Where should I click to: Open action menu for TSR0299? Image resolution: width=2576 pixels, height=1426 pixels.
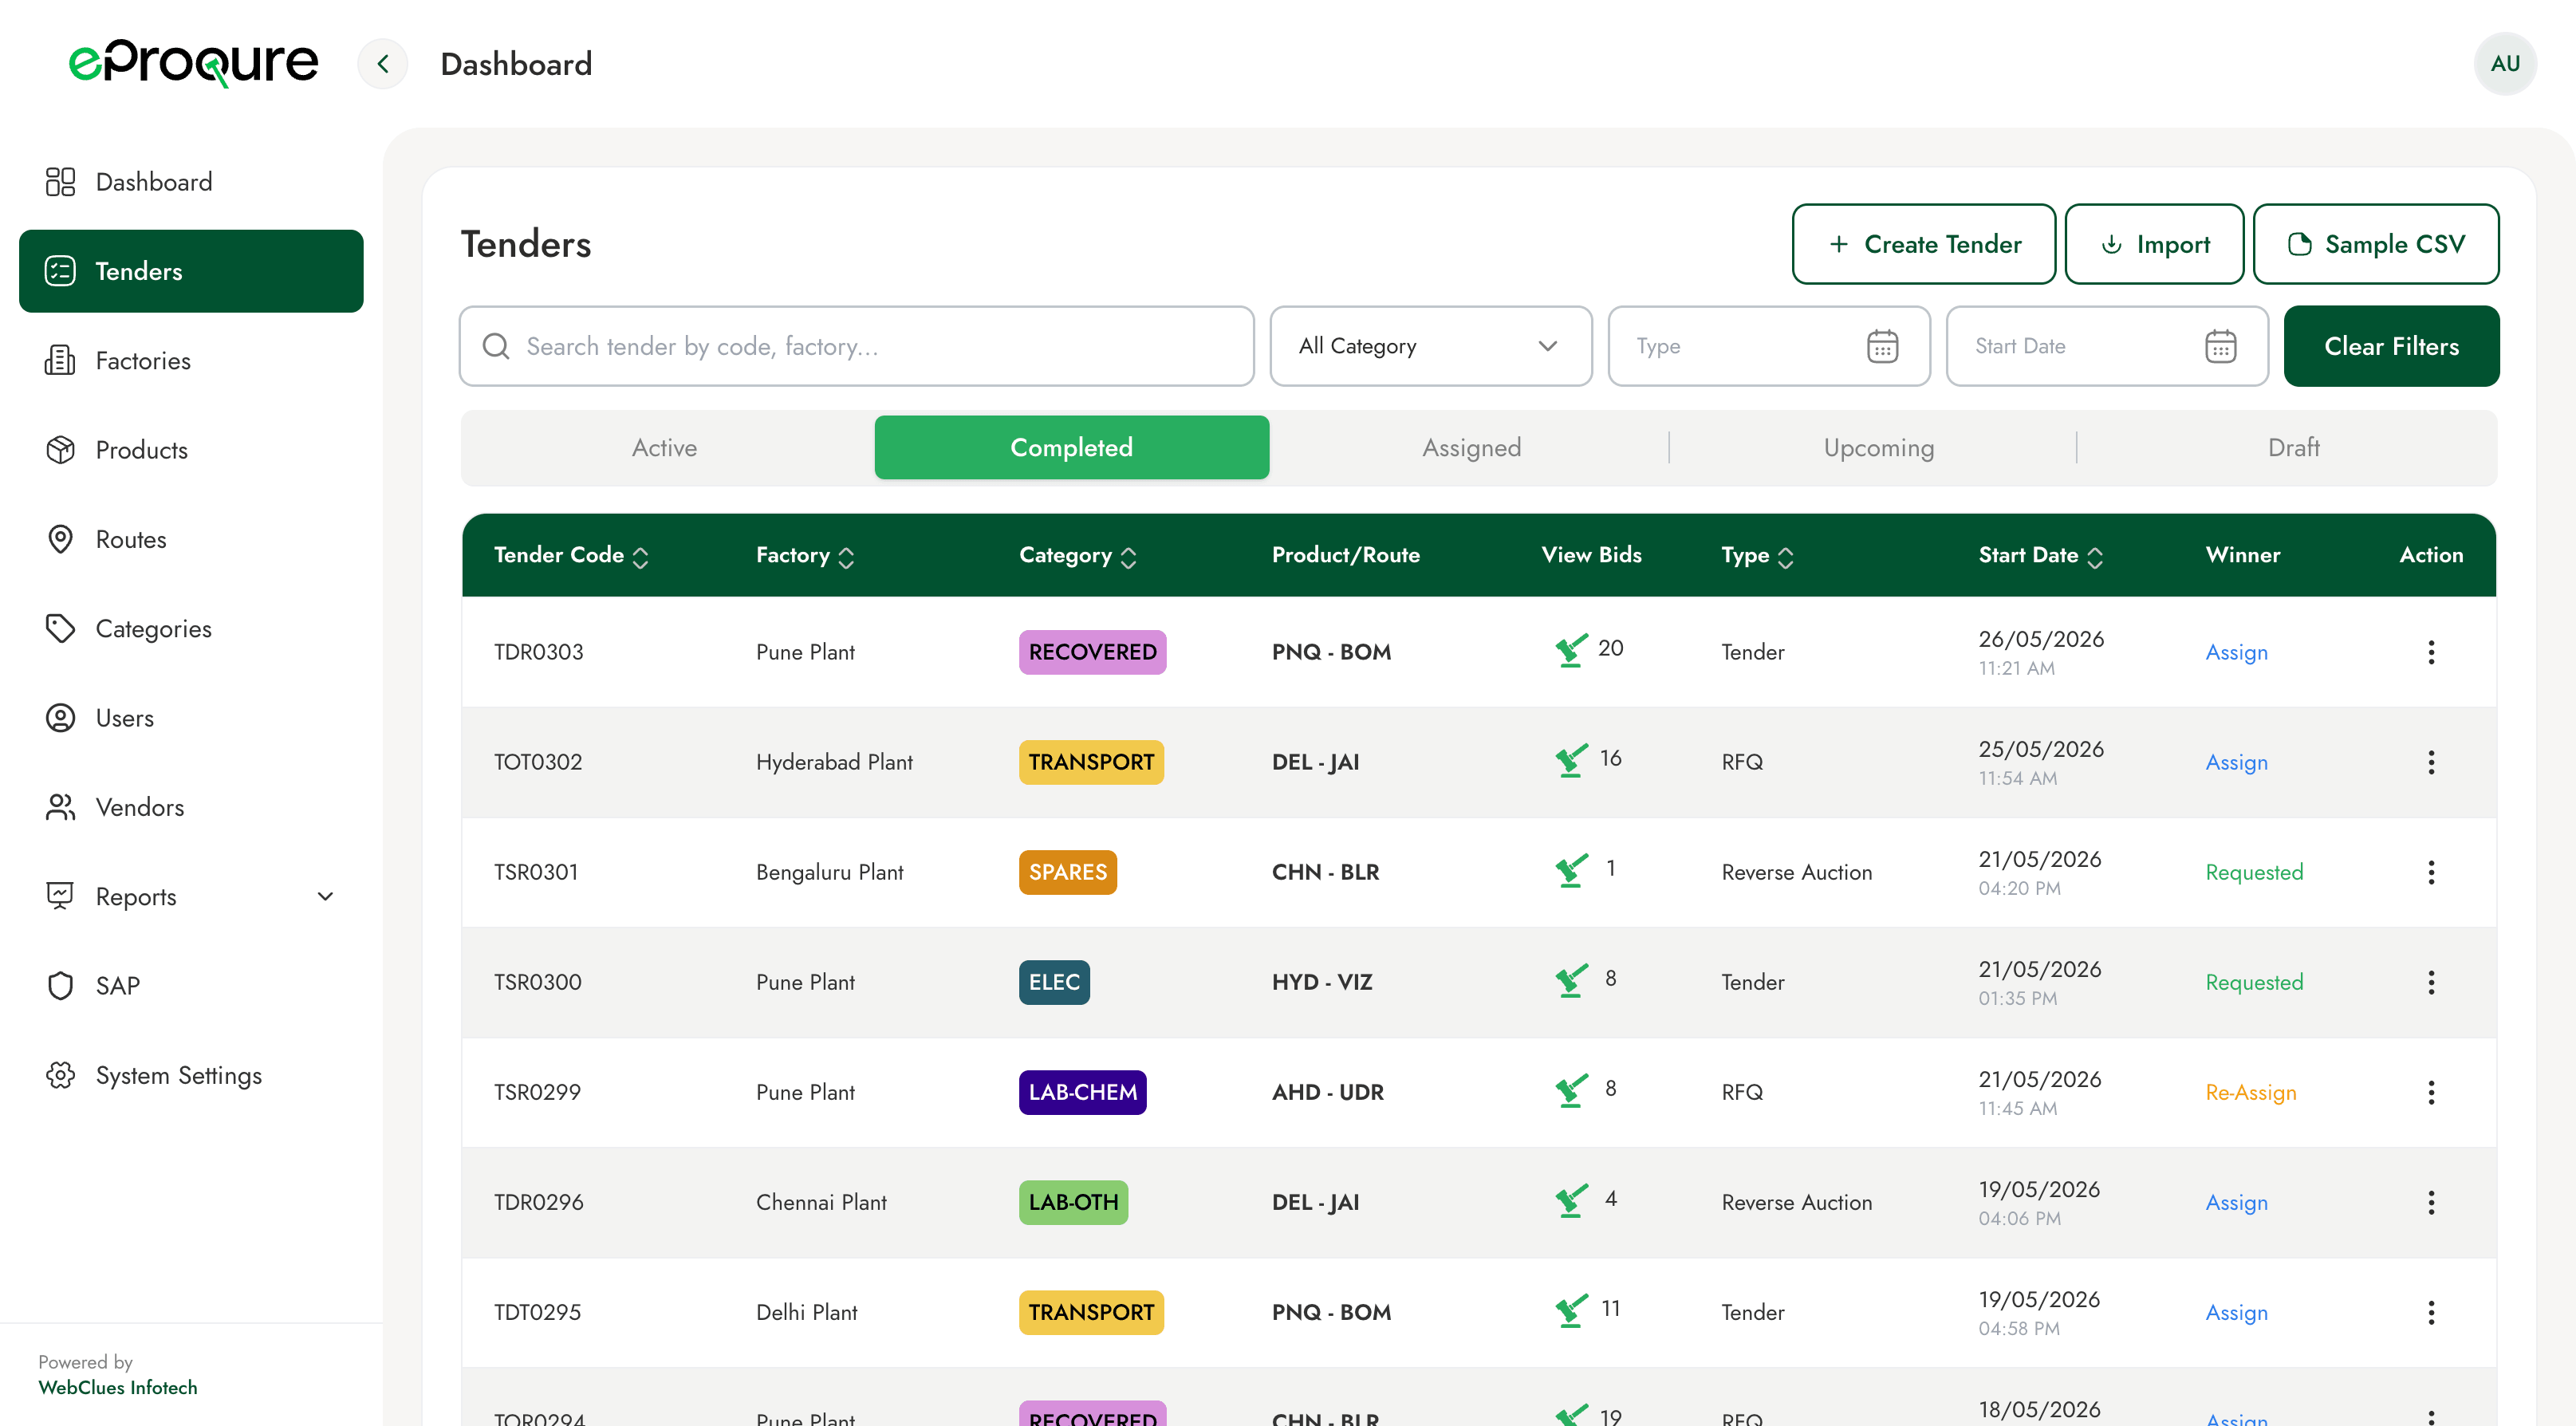point(2430,1092)
